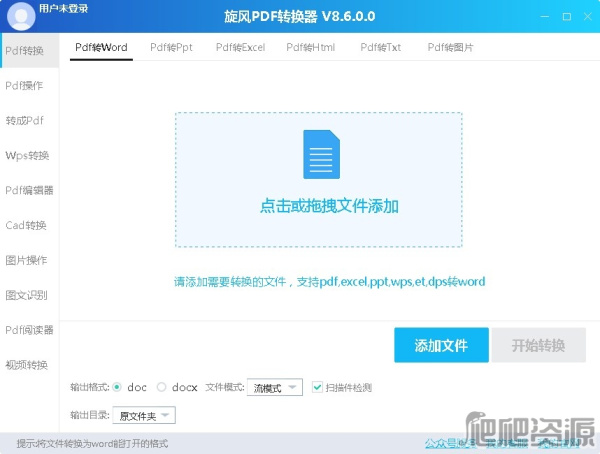The height and width of the screenshot is (454, 600).
Task: Close the PDF converter window
Action: point(588,16)
